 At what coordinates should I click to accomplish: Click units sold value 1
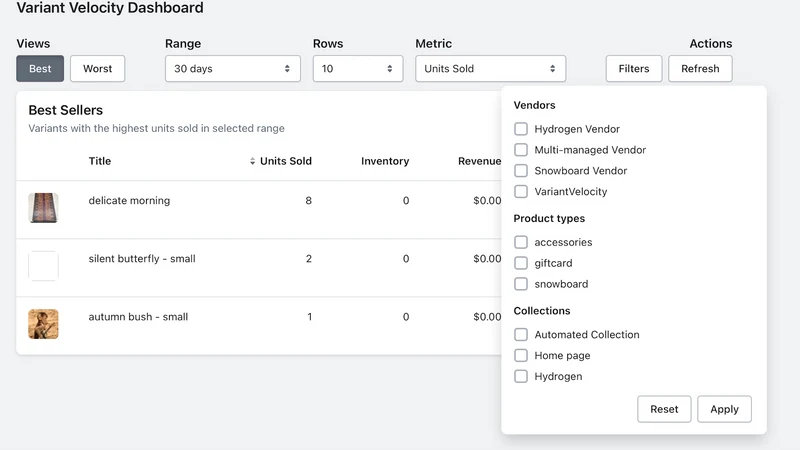[310, 317]
